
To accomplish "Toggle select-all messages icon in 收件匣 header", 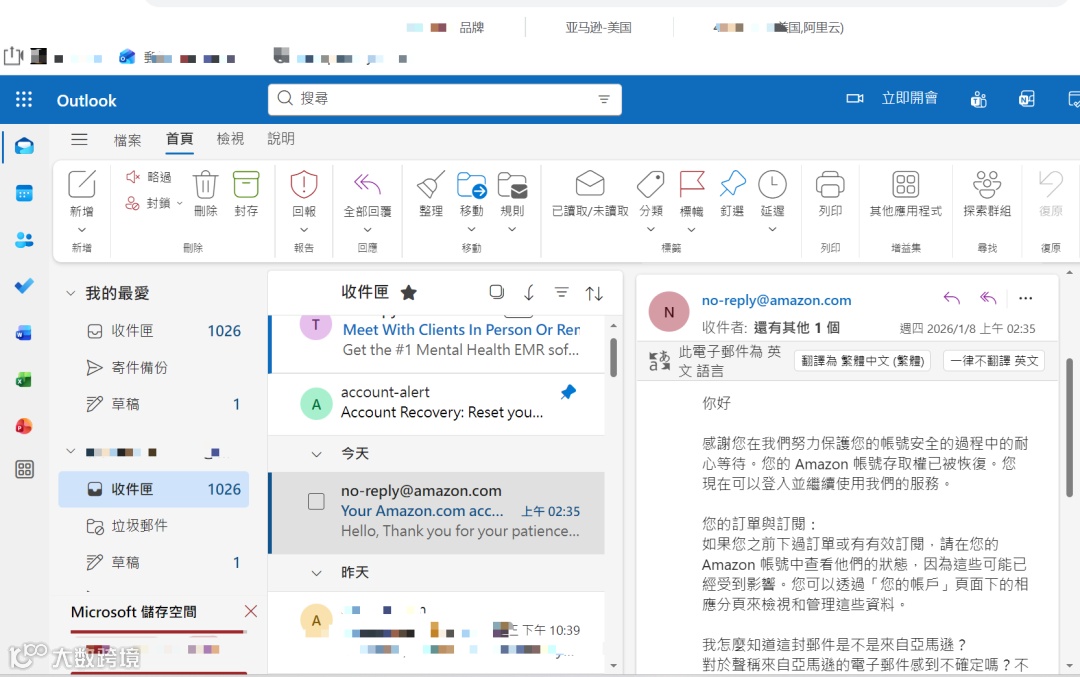I will (x=496, y=292).
